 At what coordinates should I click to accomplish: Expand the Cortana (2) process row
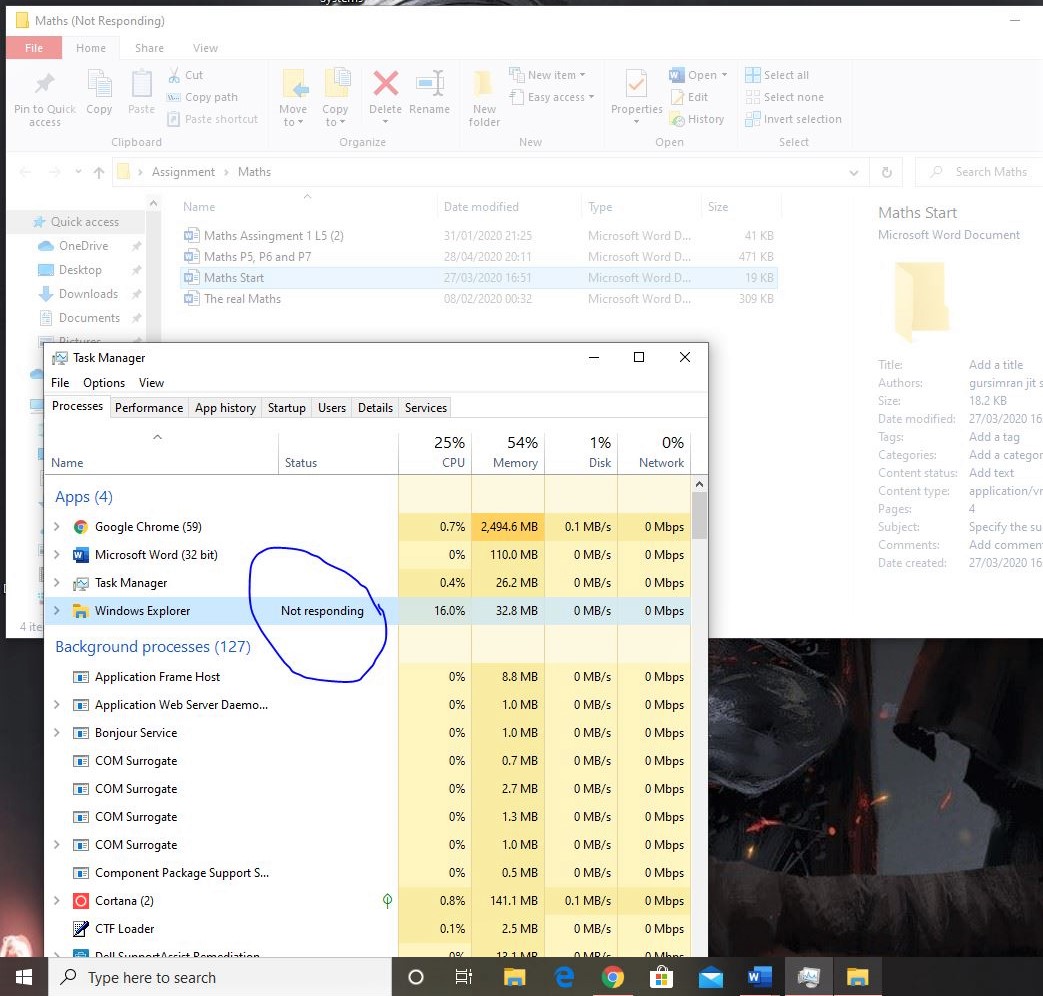point(57,900)
